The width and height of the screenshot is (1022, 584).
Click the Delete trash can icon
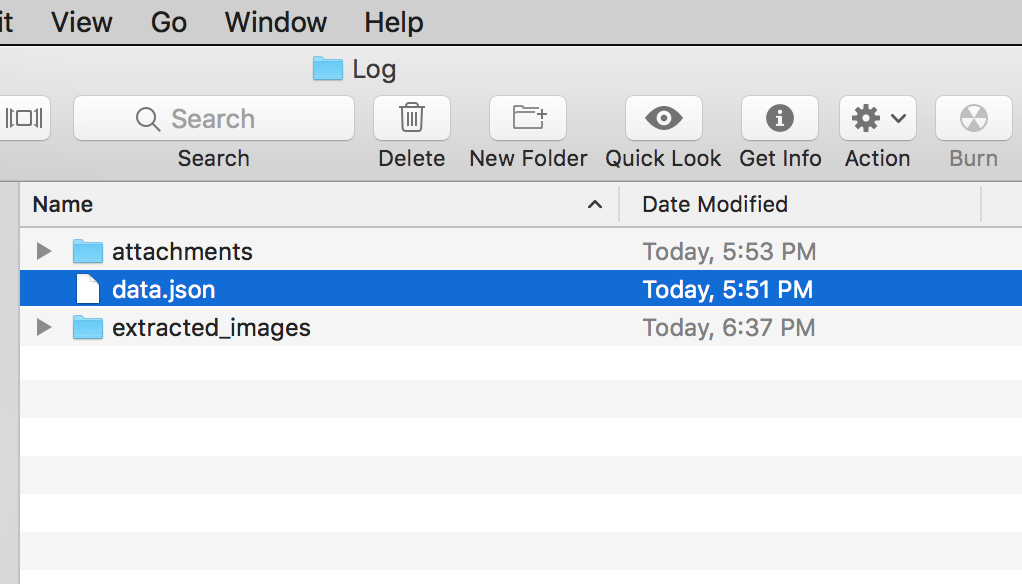click(411, 118)
